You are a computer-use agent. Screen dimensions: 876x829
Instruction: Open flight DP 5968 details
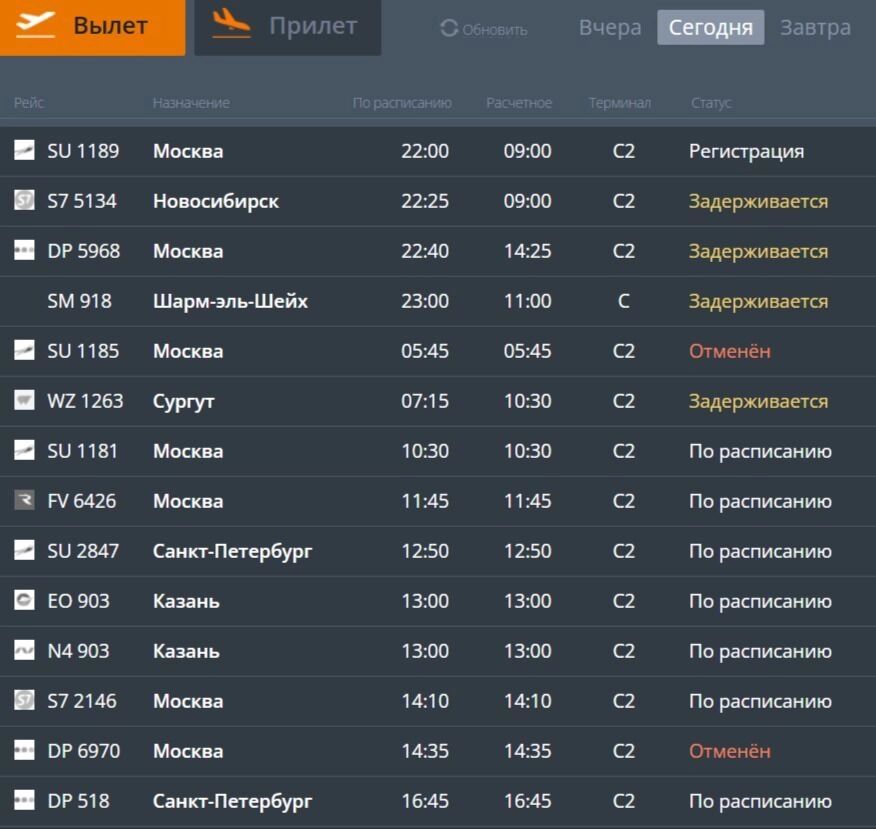coord(438,251)
